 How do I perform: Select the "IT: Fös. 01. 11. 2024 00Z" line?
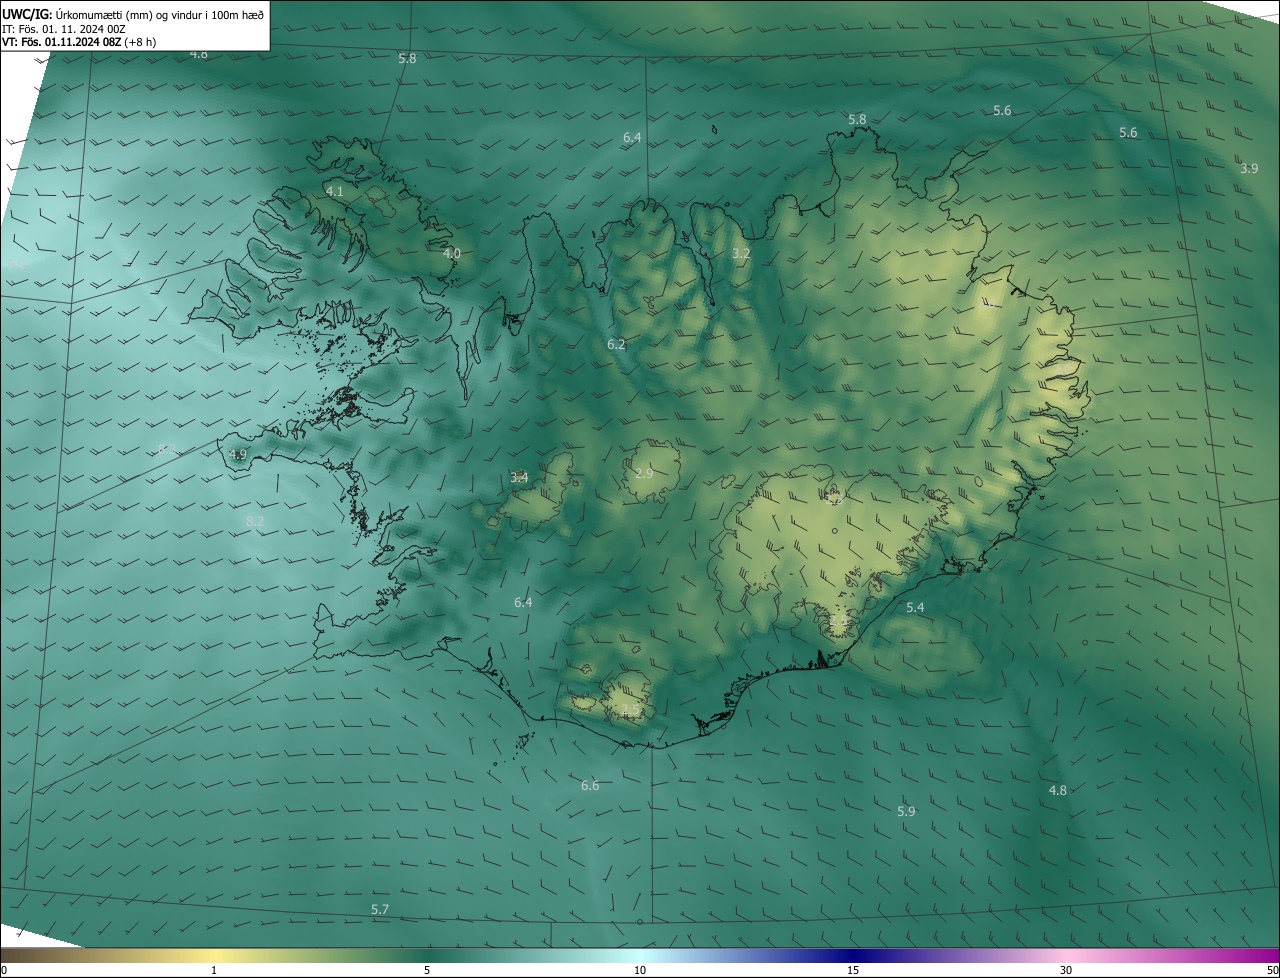(x=63, y=29)
